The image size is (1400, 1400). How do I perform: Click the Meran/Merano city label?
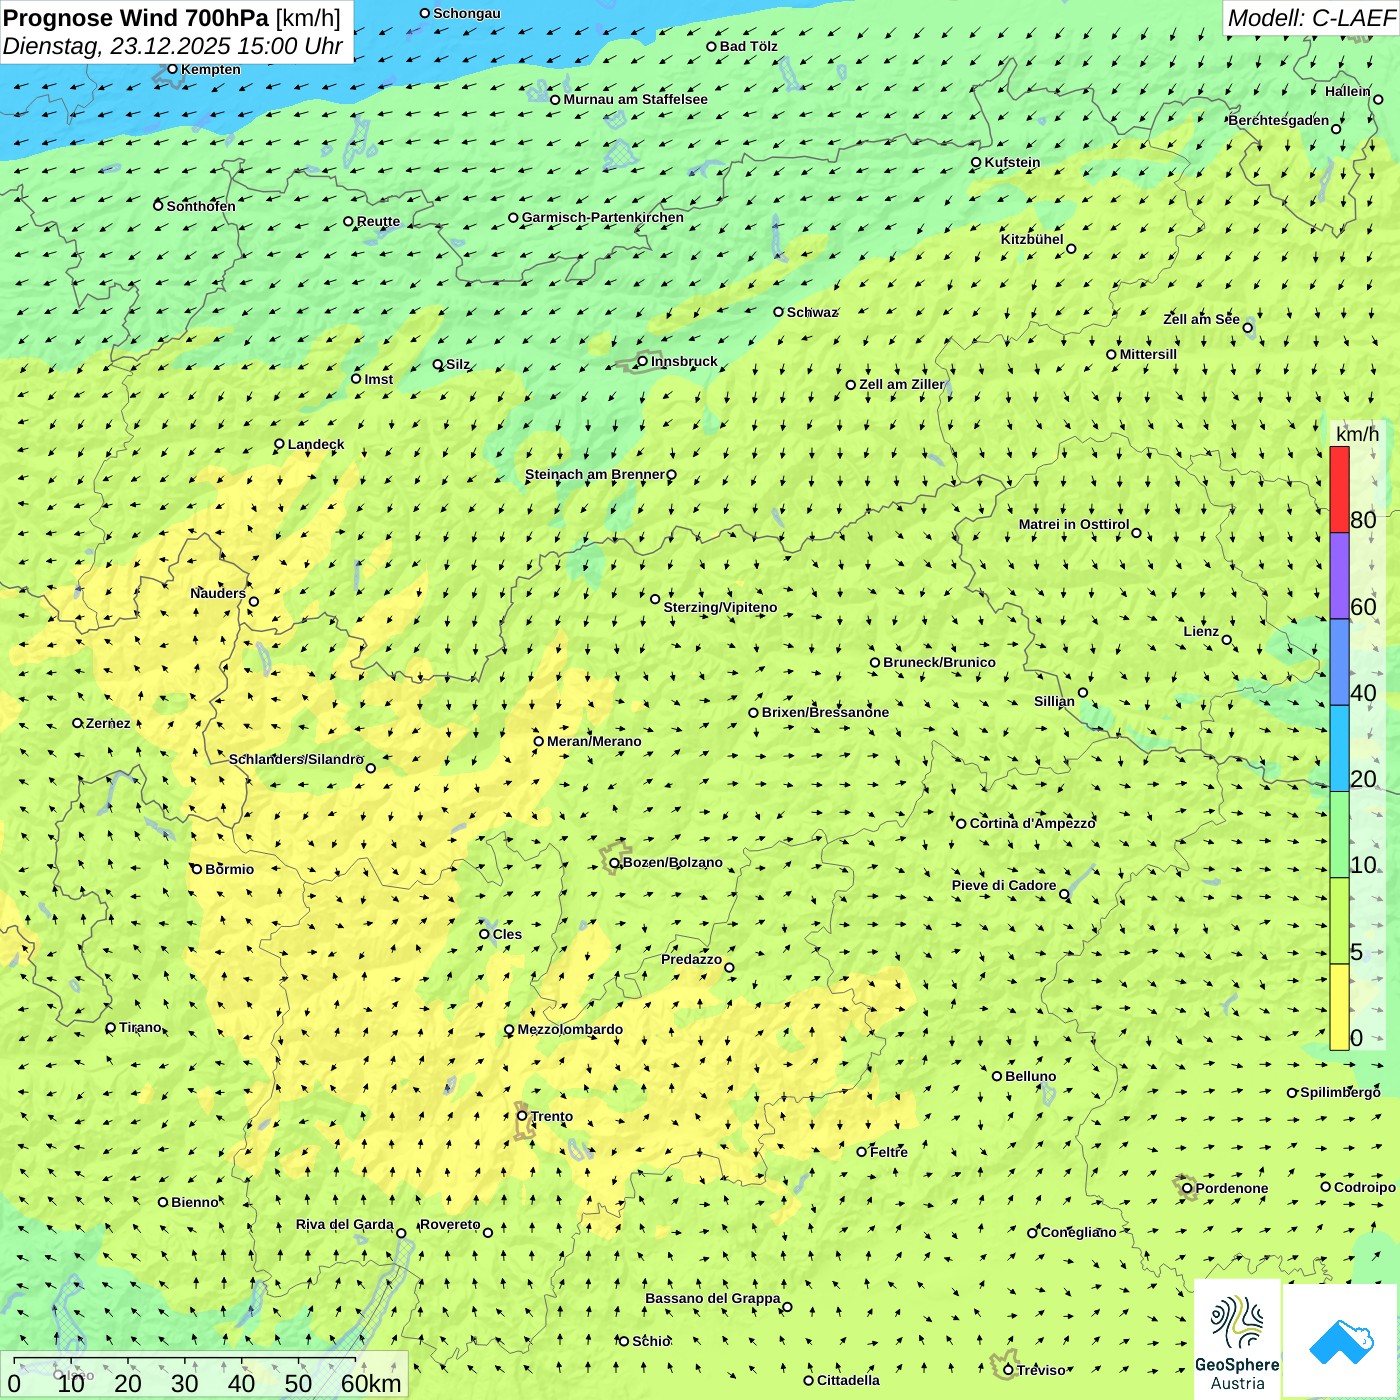click(x=594, y=741)
